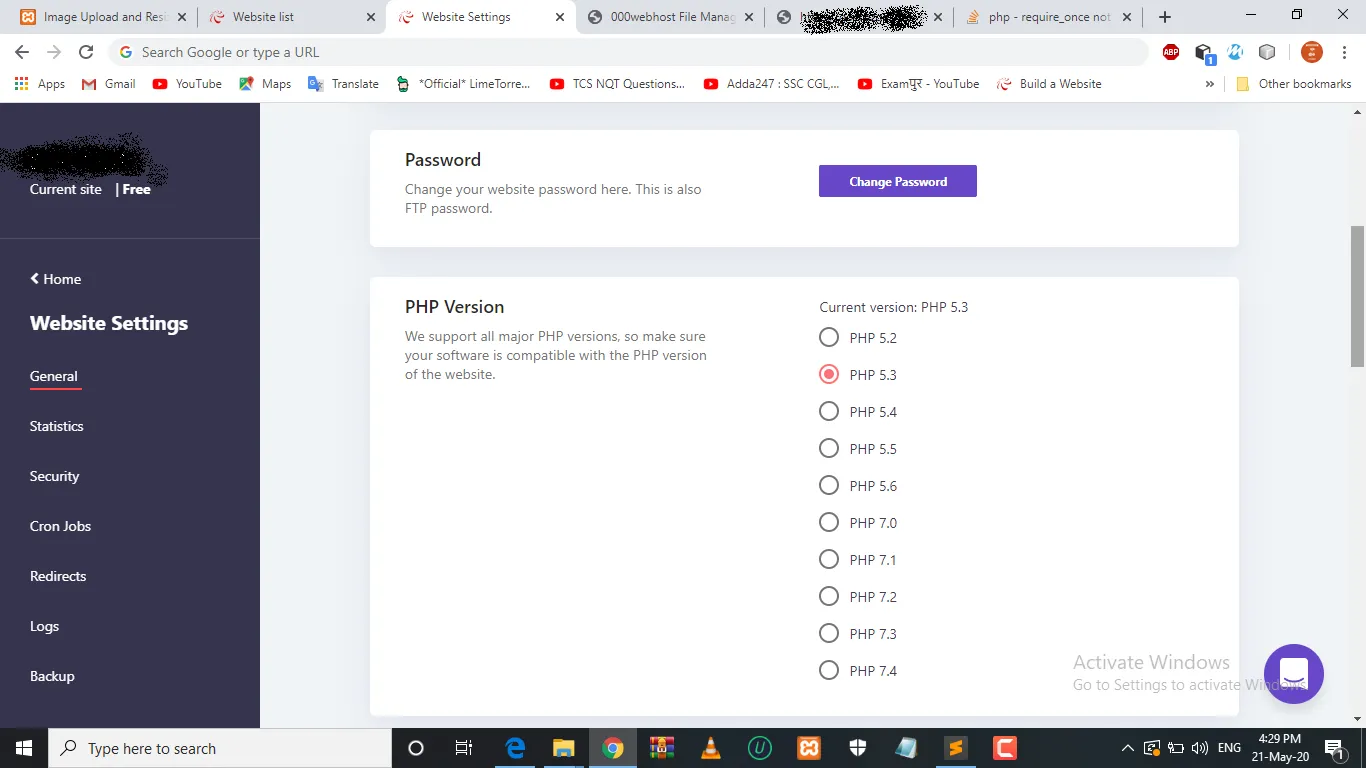Open Sublime Text from taskbar
The width and height of the screenshot is (1366, 768).
pos(956,748)
